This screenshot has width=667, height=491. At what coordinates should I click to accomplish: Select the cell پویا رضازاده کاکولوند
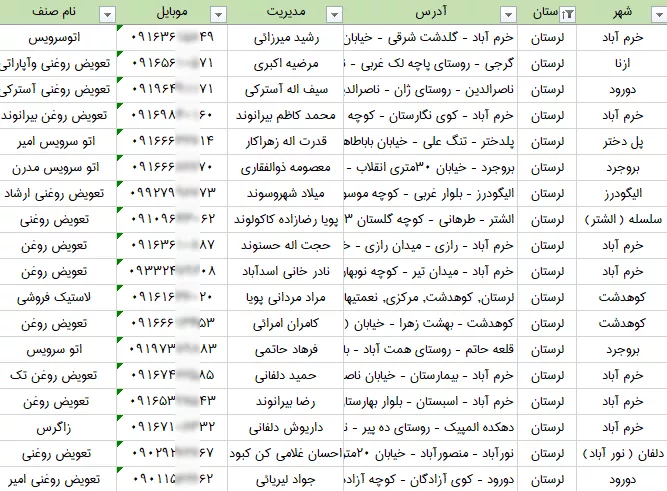[x=285, y=220]
